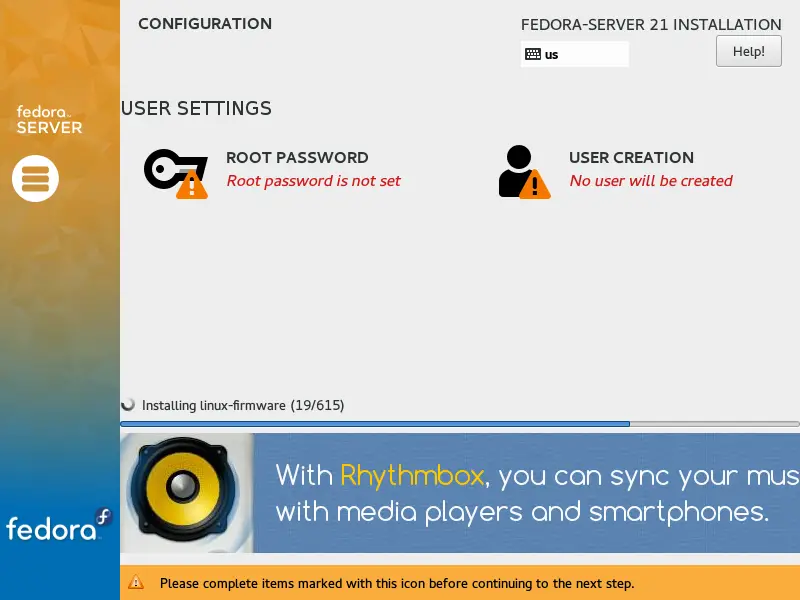Click 'Installing linux-firmware (19/615)' status text

243,406
